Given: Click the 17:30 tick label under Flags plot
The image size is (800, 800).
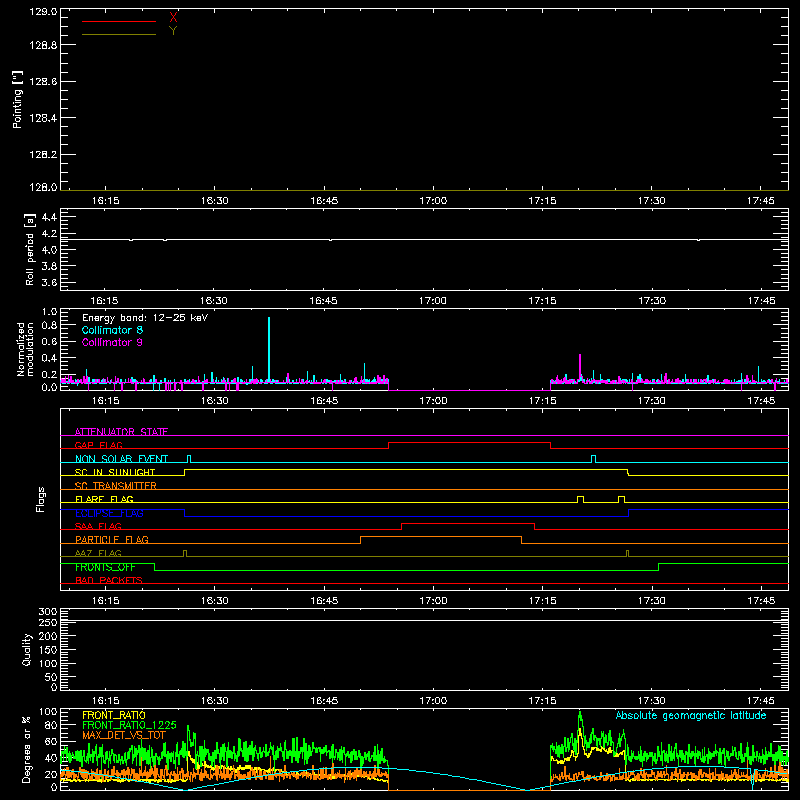Looking at the screenshot, I should point(652,601).
